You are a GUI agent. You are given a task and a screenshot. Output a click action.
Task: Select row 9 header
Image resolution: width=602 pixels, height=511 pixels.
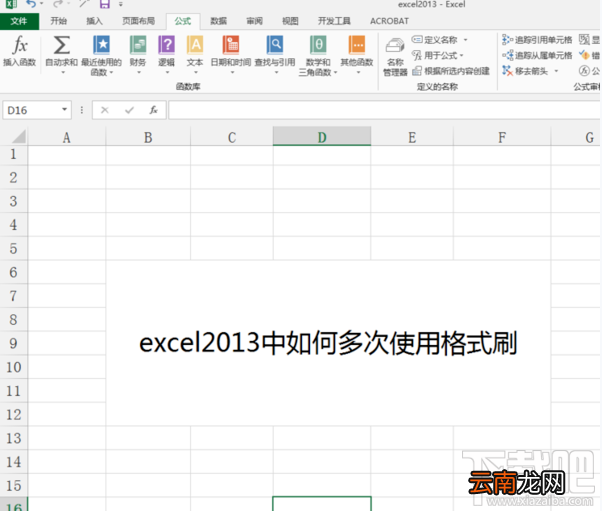pyautogui.click(x=14, y=343)
